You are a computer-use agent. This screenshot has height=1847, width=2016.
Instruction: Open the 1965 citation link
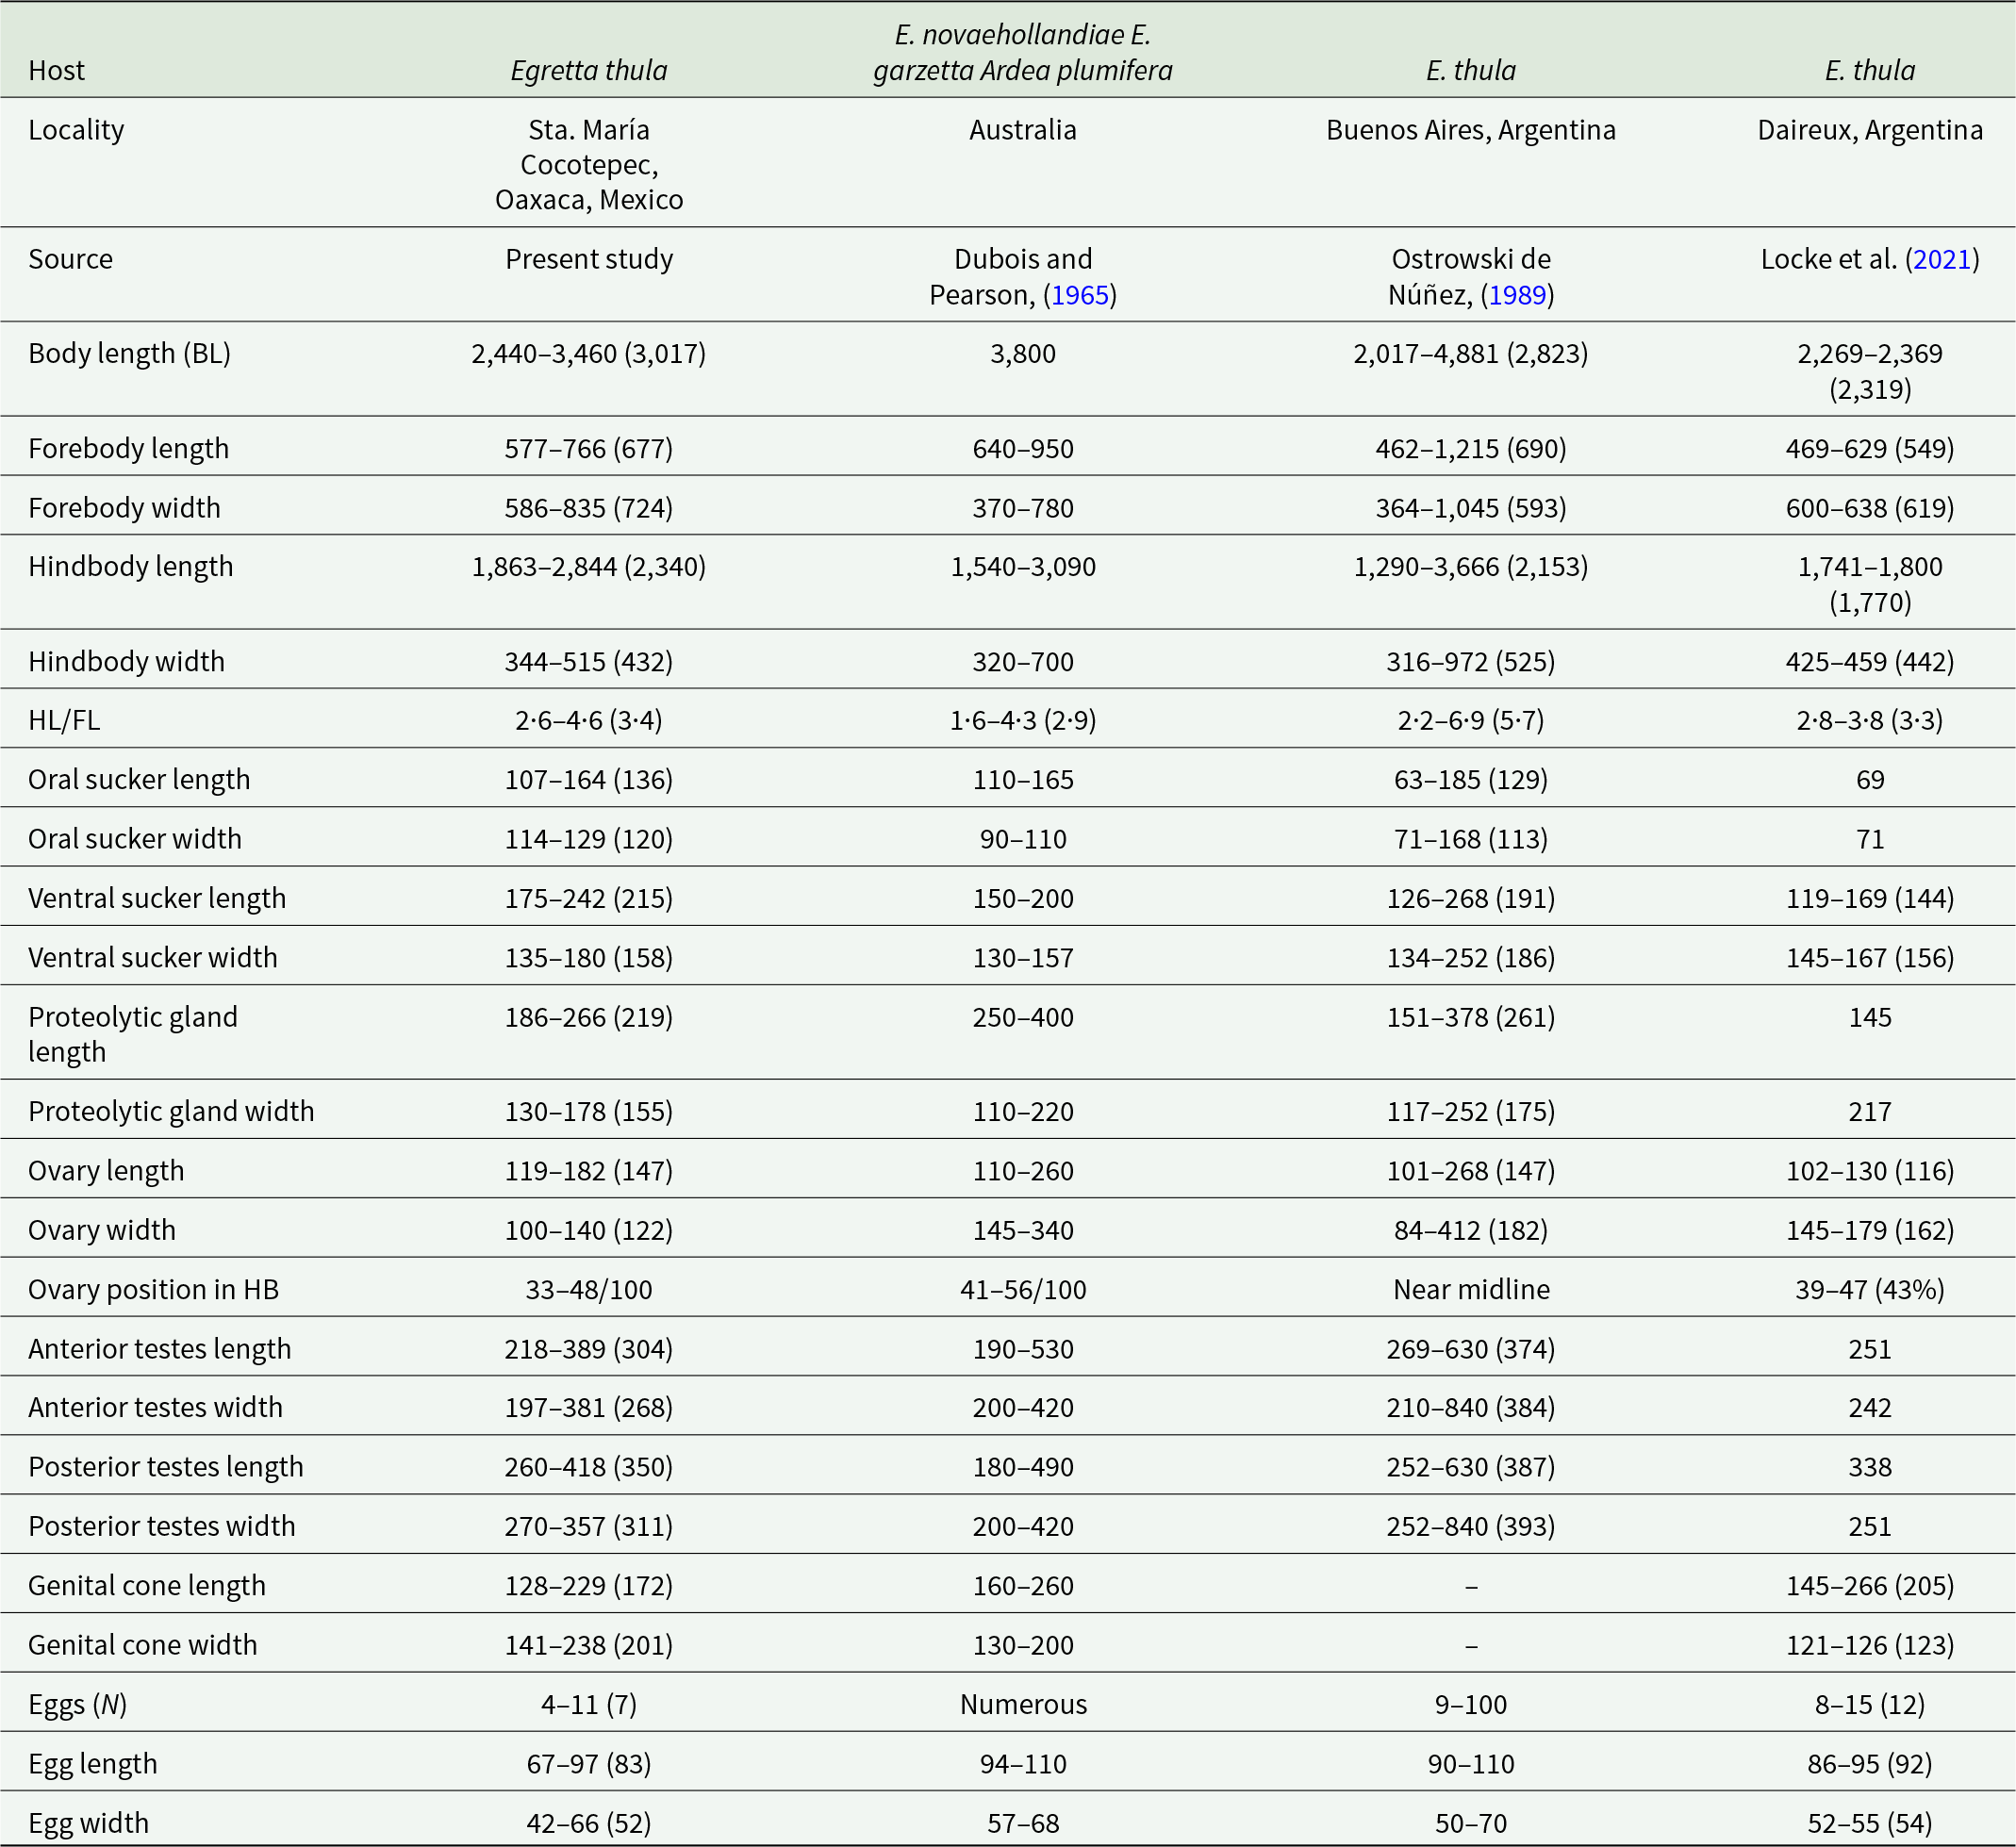pyautogui.click(x=1079, y=295)
